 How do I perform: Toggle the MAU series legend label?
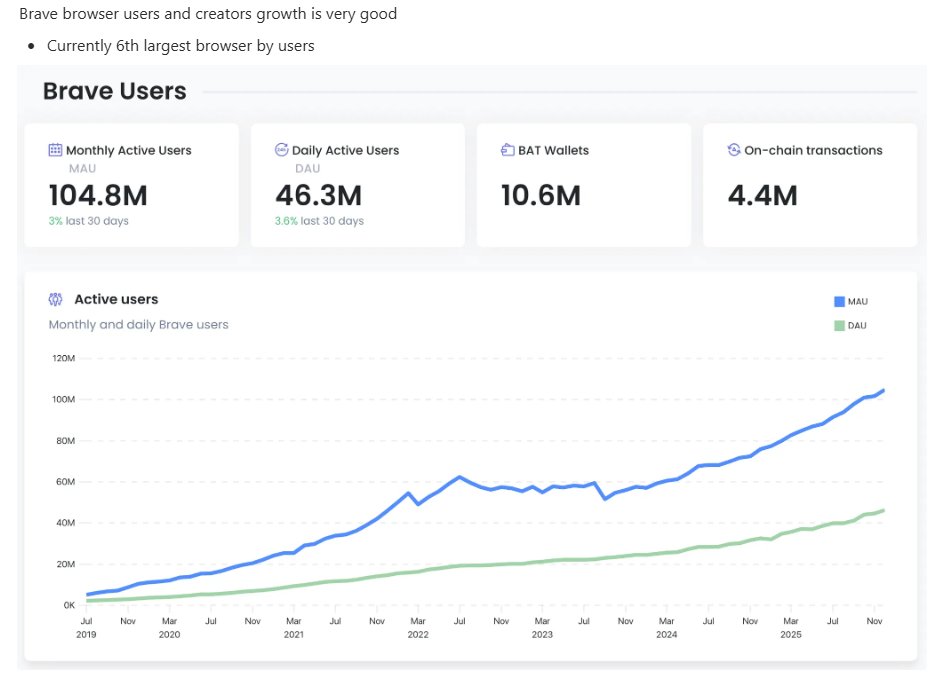(x=858, y=301)
